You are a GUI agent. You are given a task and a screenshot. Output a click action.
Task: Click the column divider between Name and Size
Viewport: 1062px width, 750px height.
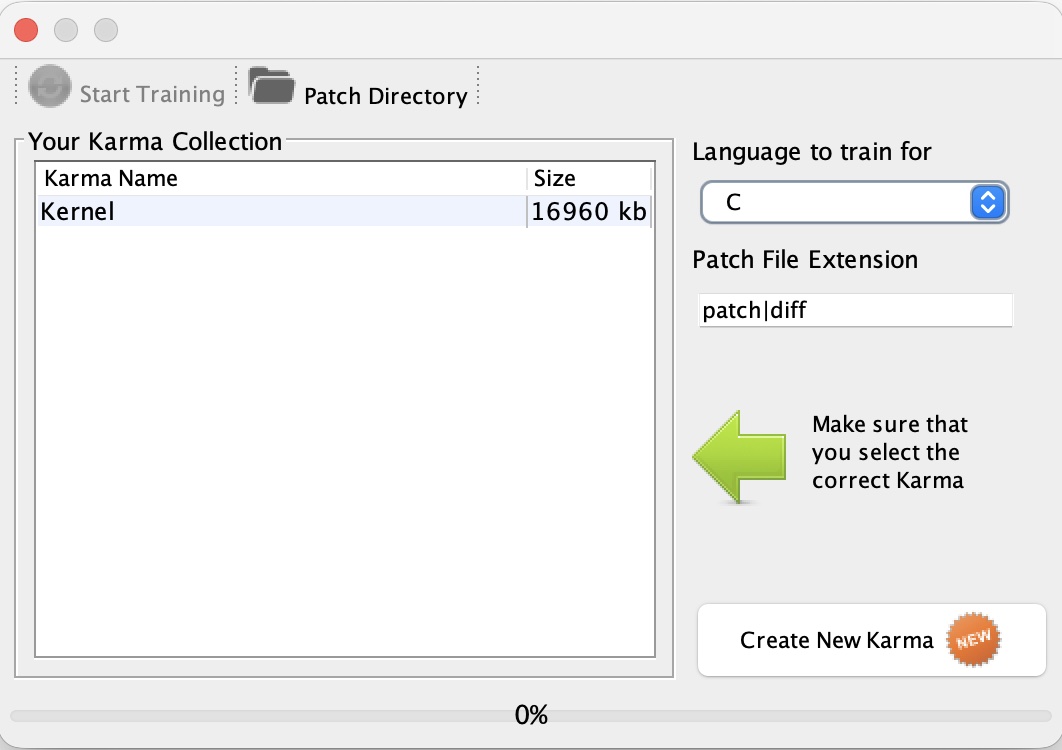527,179
